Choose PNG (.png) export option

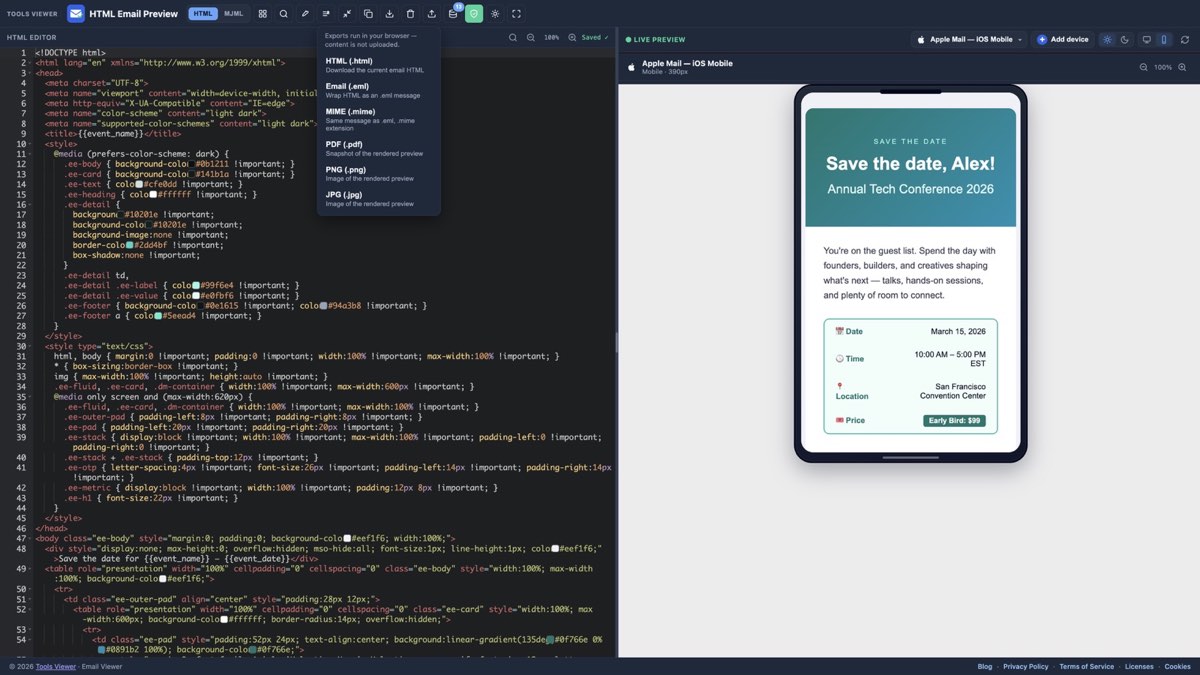[379, 173]
